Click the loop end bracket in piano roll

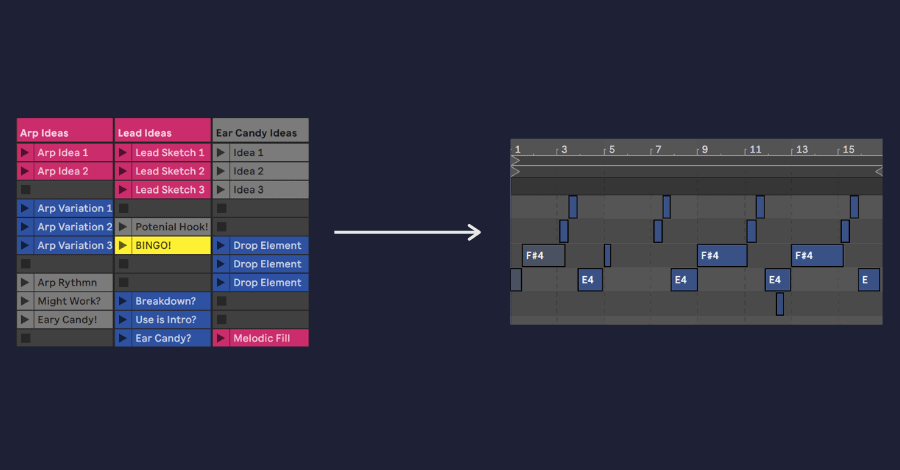pyautogui.click(x=879, y=171)
